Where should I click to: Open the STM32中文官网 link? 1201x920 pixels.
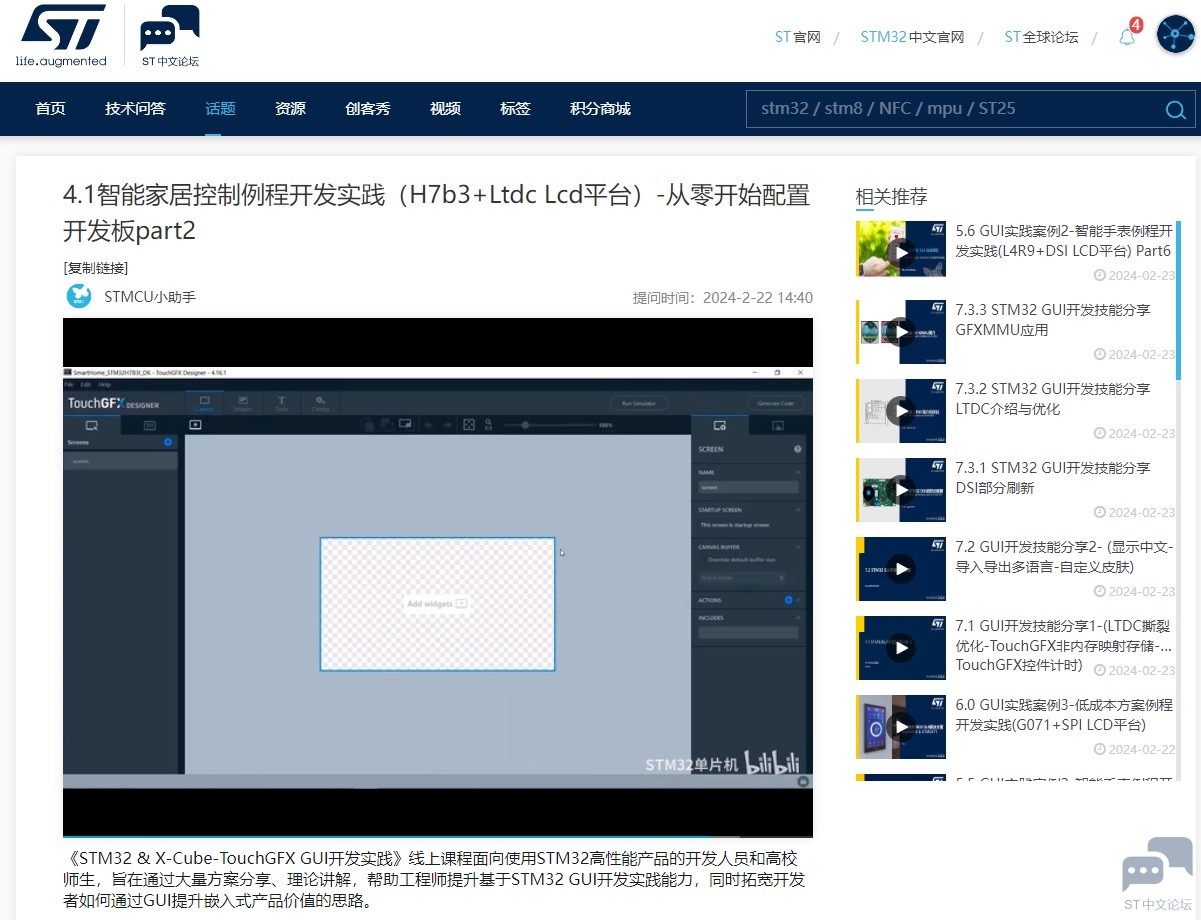coord(912,37)
